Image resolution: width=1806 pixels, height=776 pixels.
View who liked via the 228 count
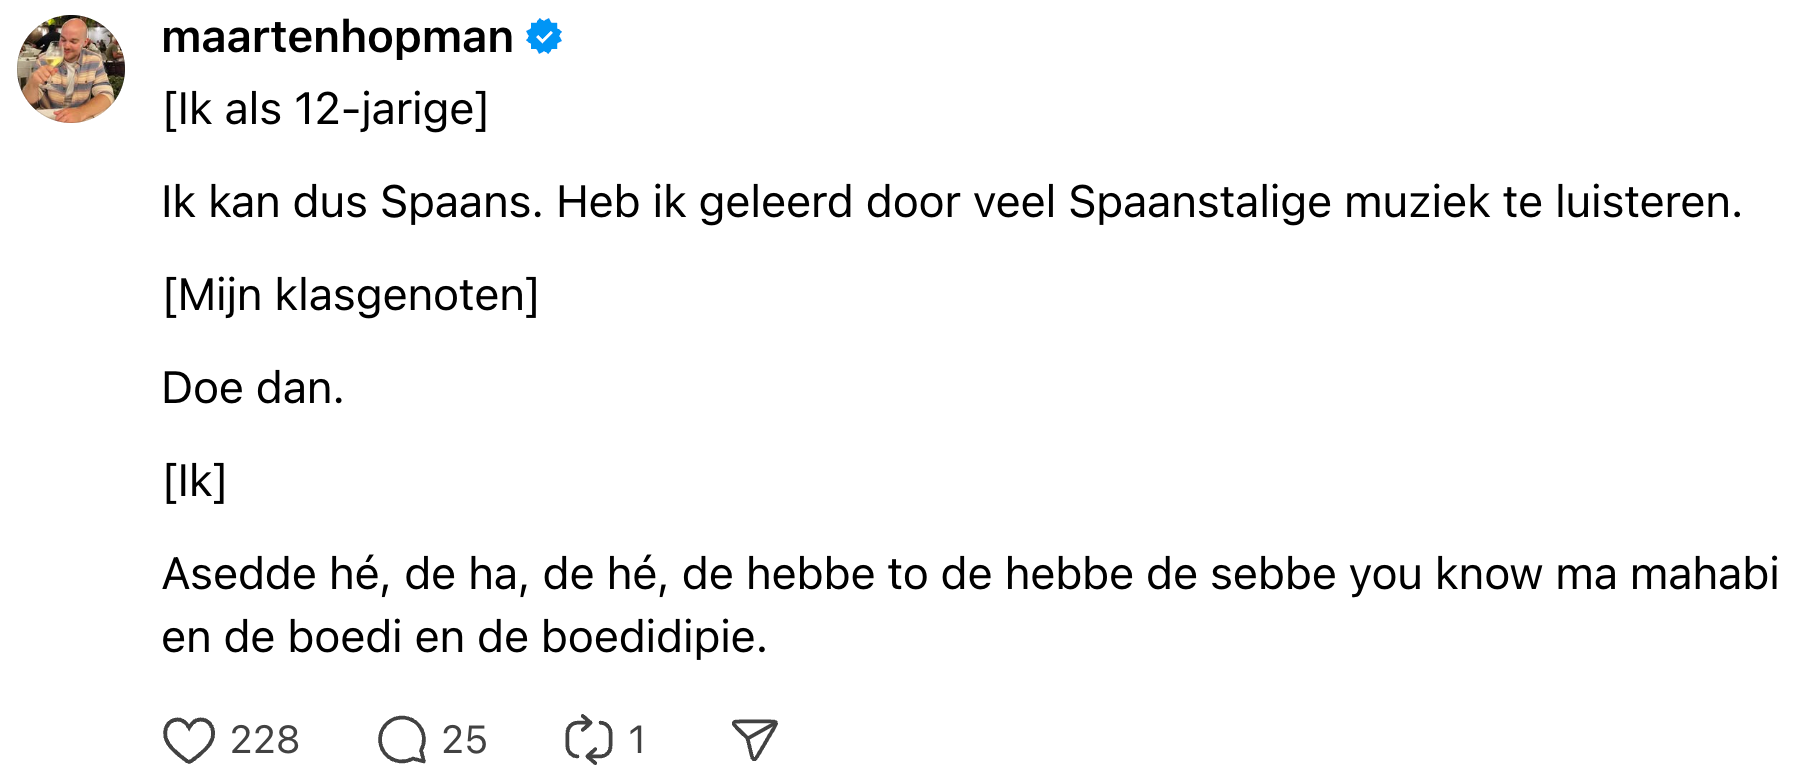click(265, 741)
